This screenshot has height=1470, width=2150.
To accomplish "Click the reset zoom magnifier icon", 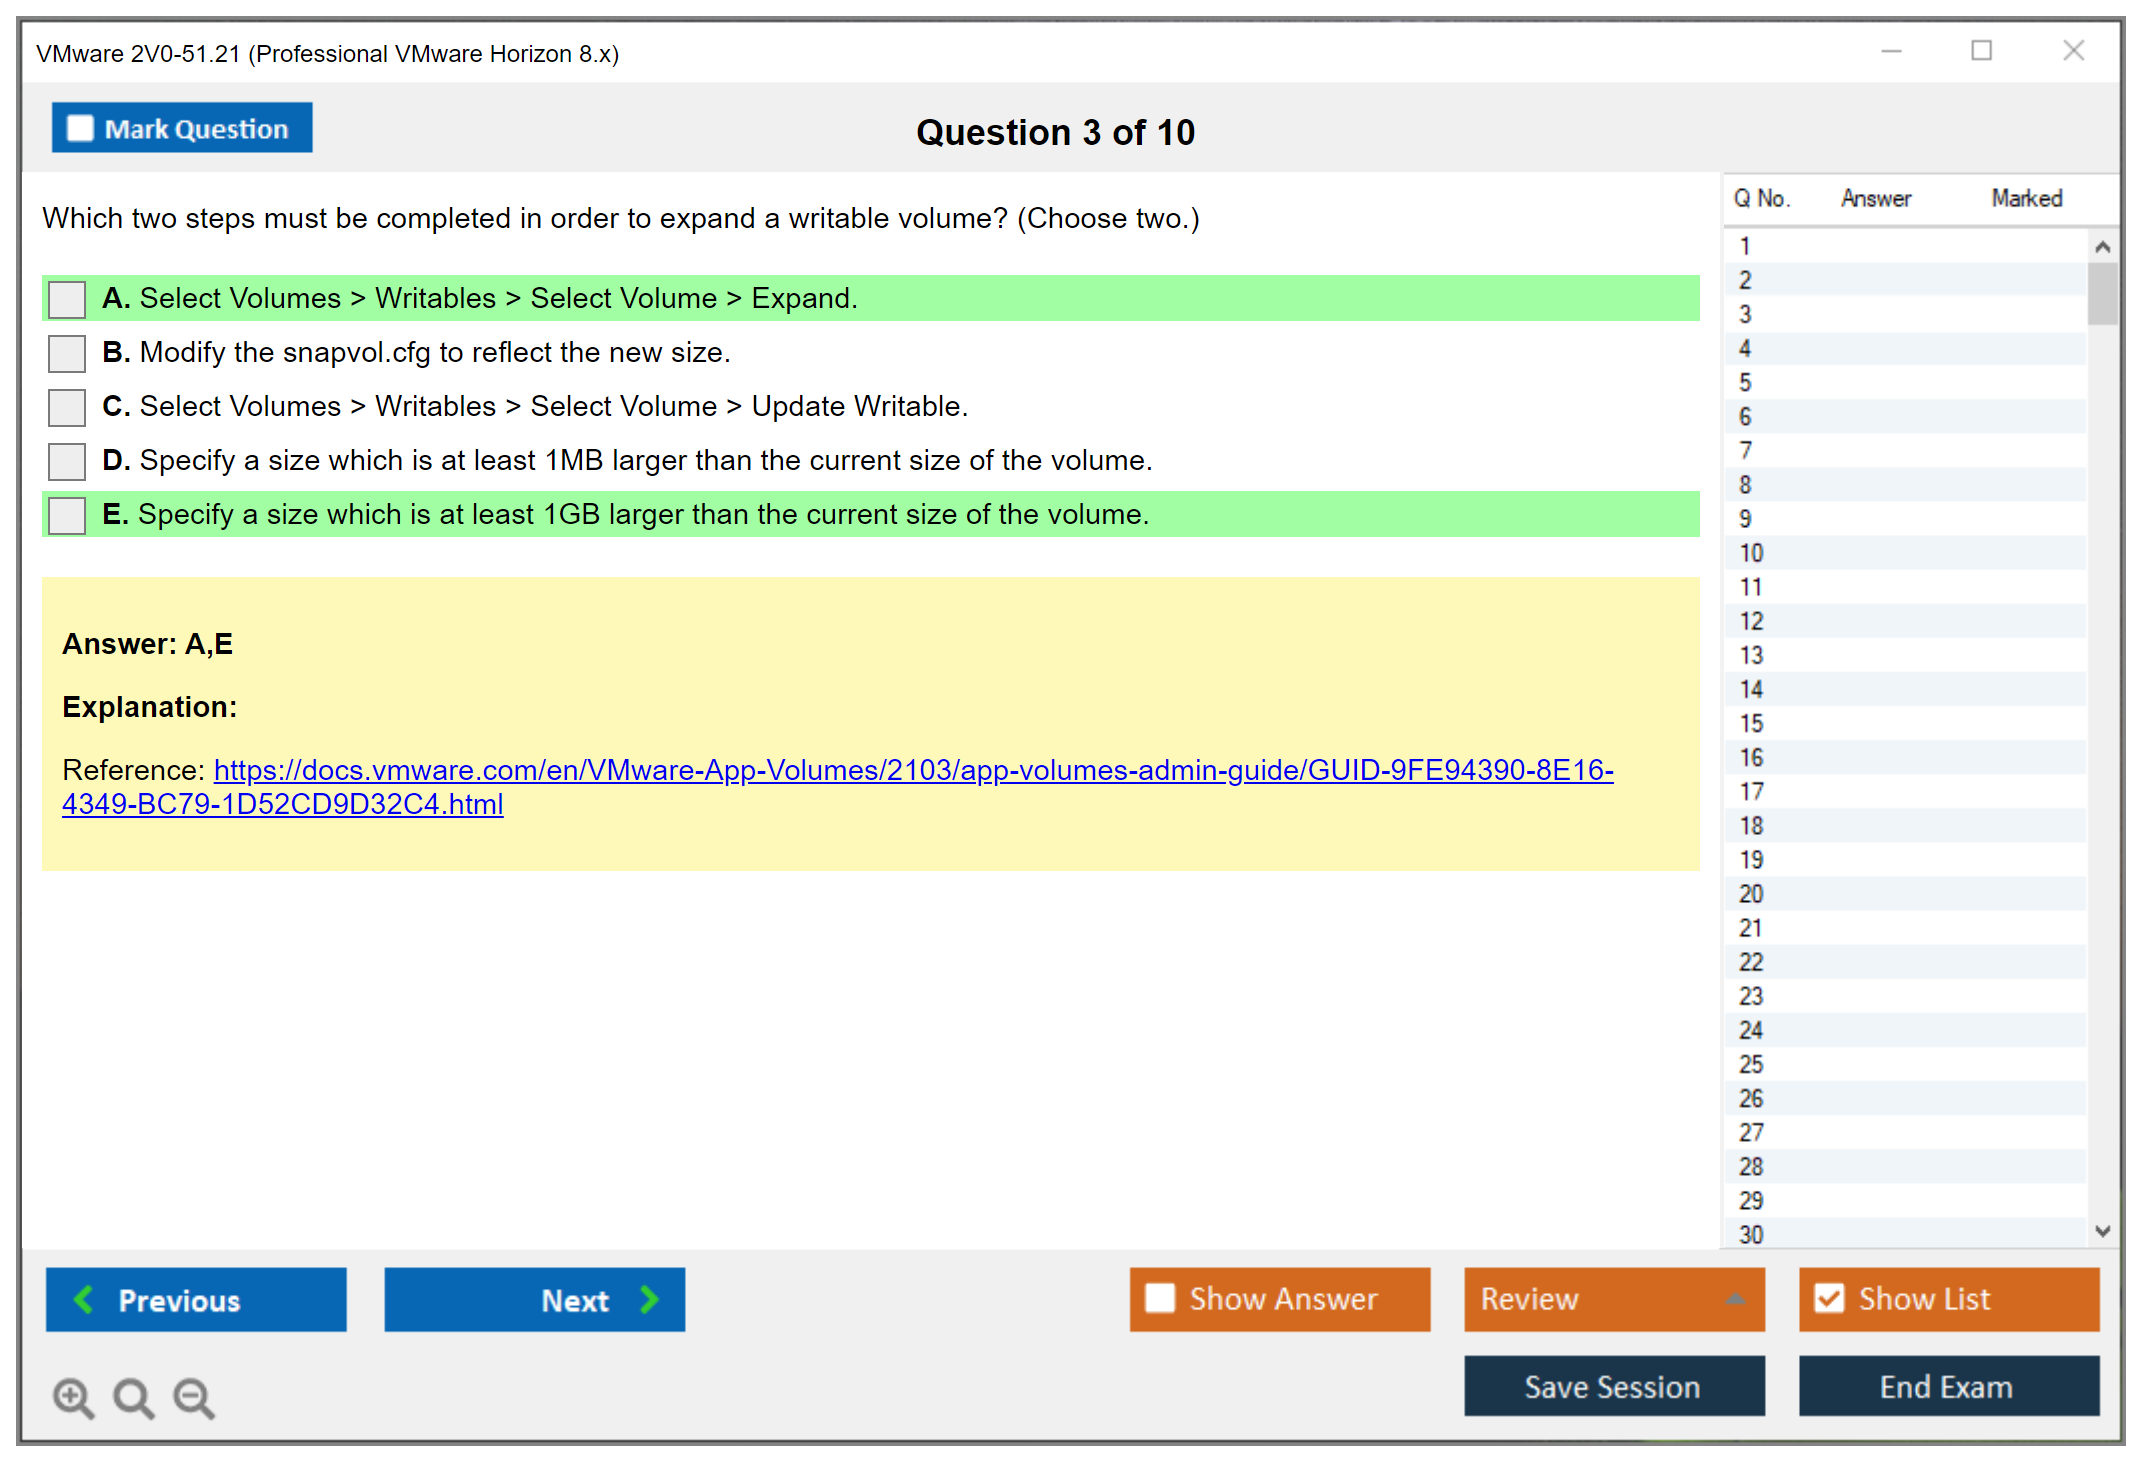I will point(133,1397).
